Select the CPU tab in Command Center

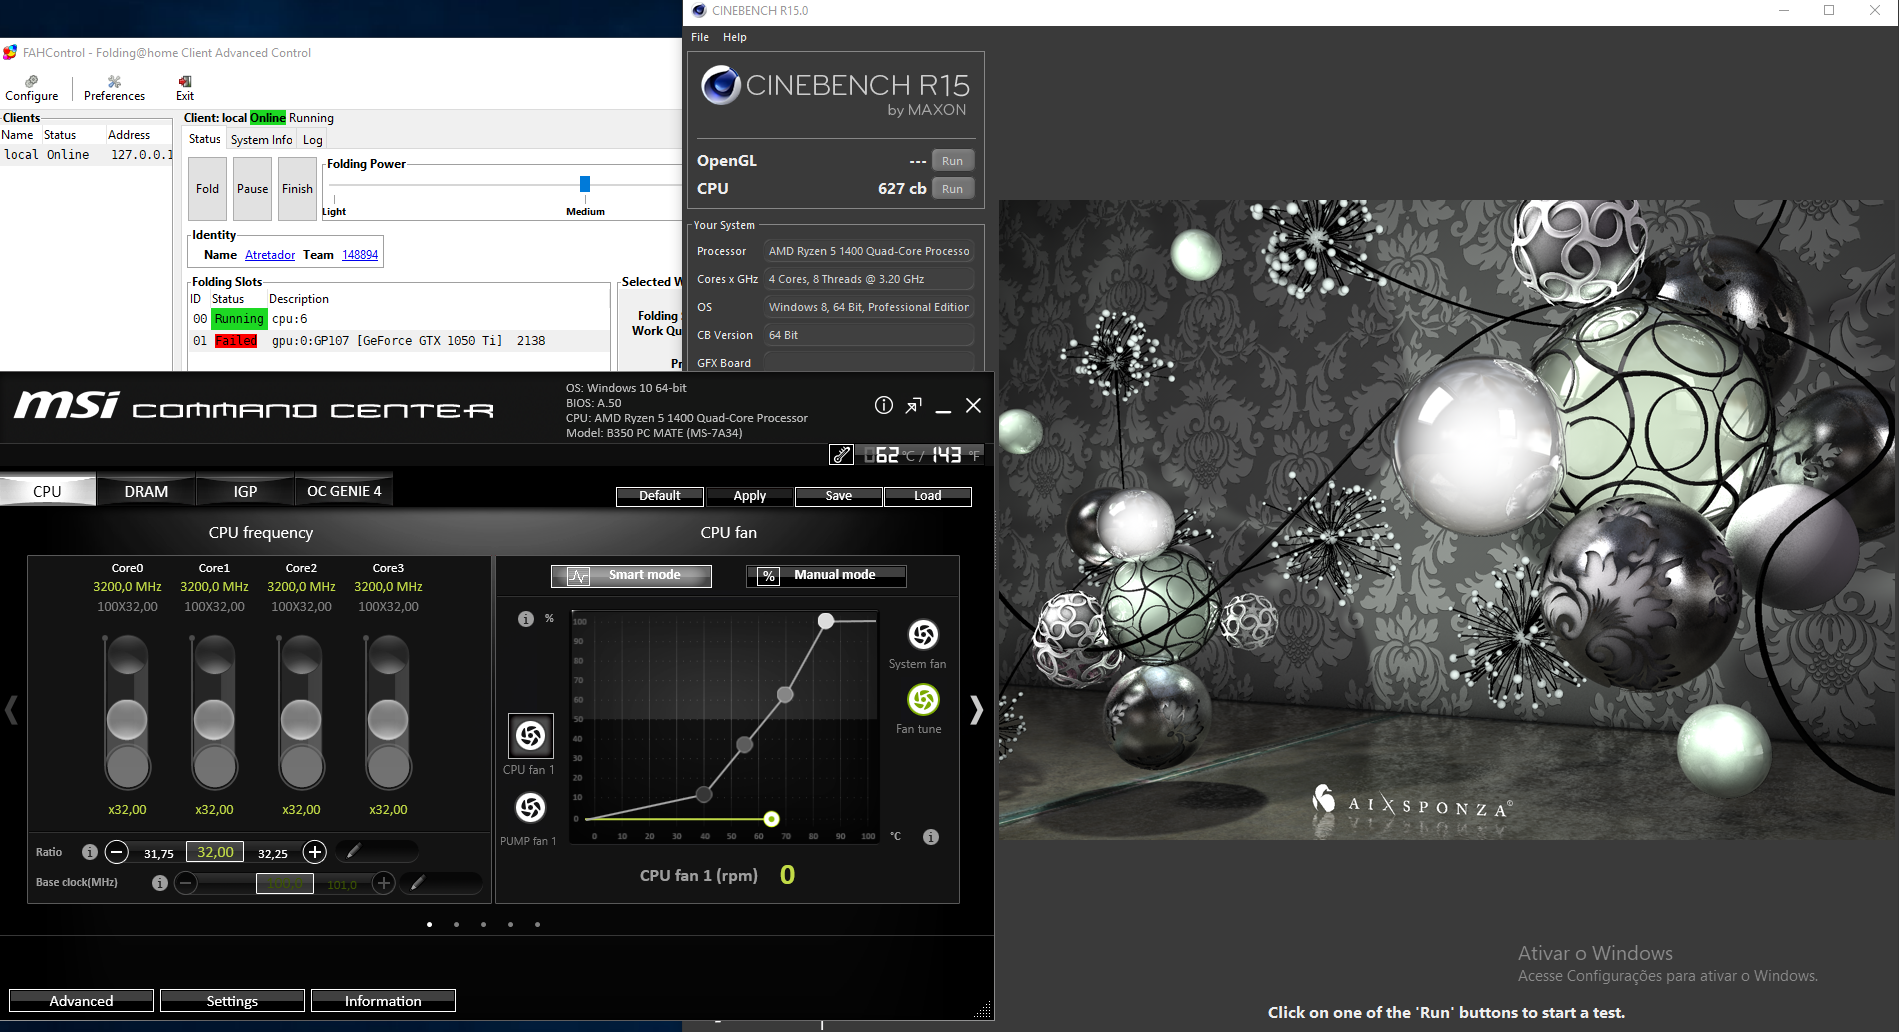47,491
